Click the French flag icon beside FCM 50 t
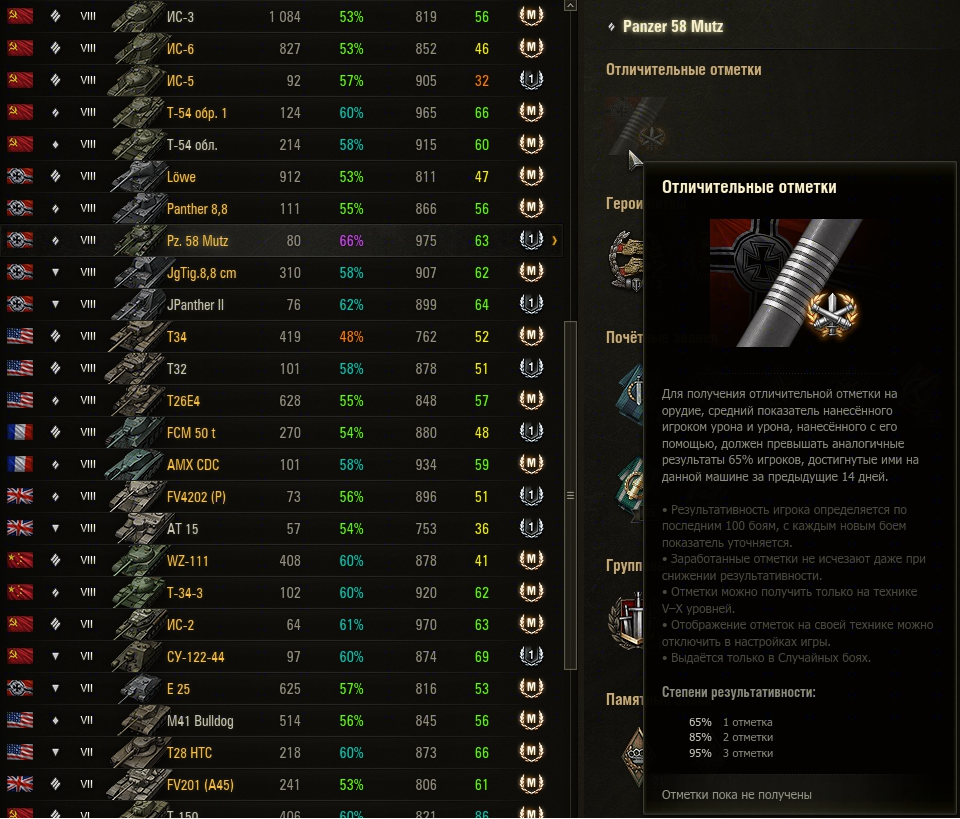This screenshot has width=960, height=819. (x=20, y=432)
